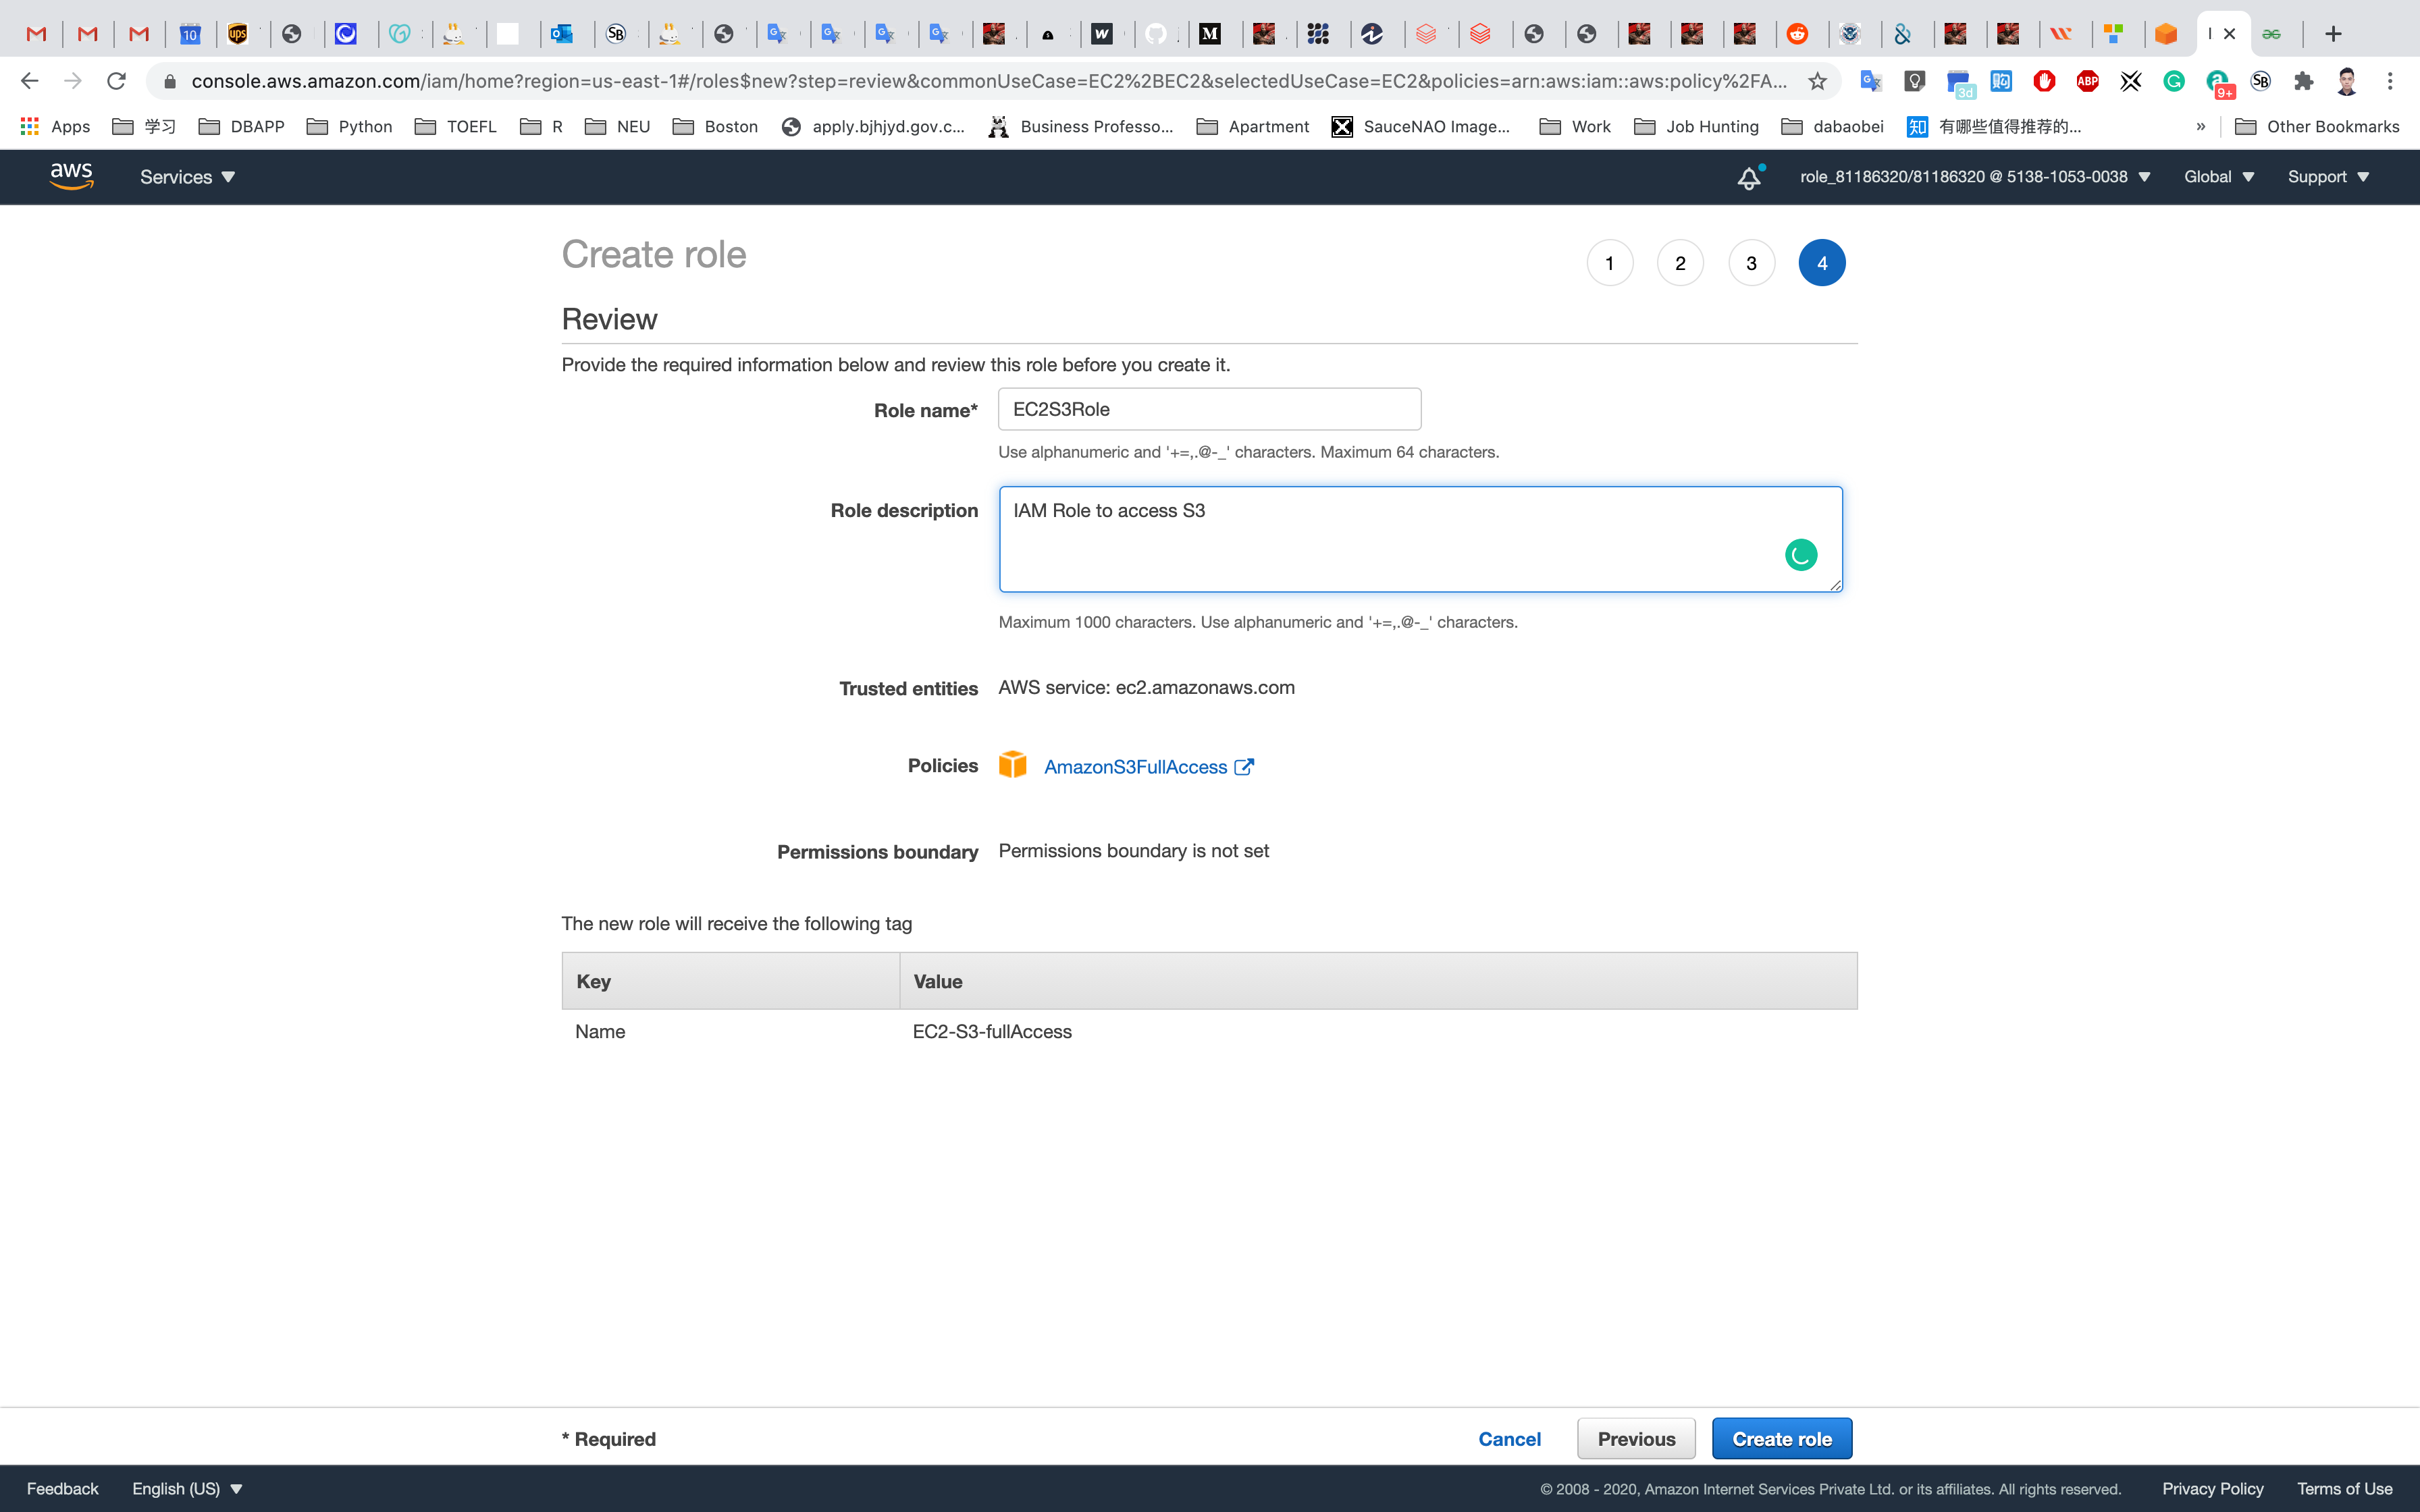This screenshot has height=1512, width=2420.
Task: Click the Grammarly icon in description box
Action: (1800, 555)
